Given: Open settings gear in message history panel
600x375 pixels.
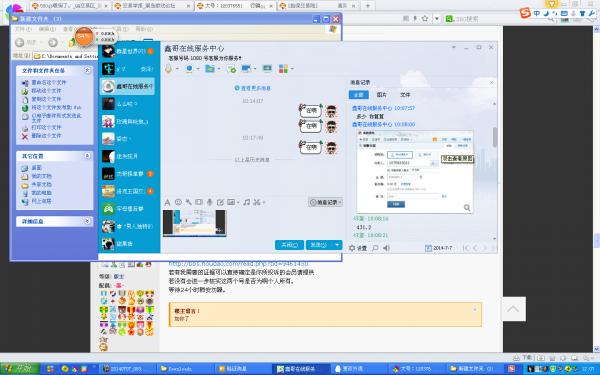Looking at the screenshot, I should [x=352, y=248].
